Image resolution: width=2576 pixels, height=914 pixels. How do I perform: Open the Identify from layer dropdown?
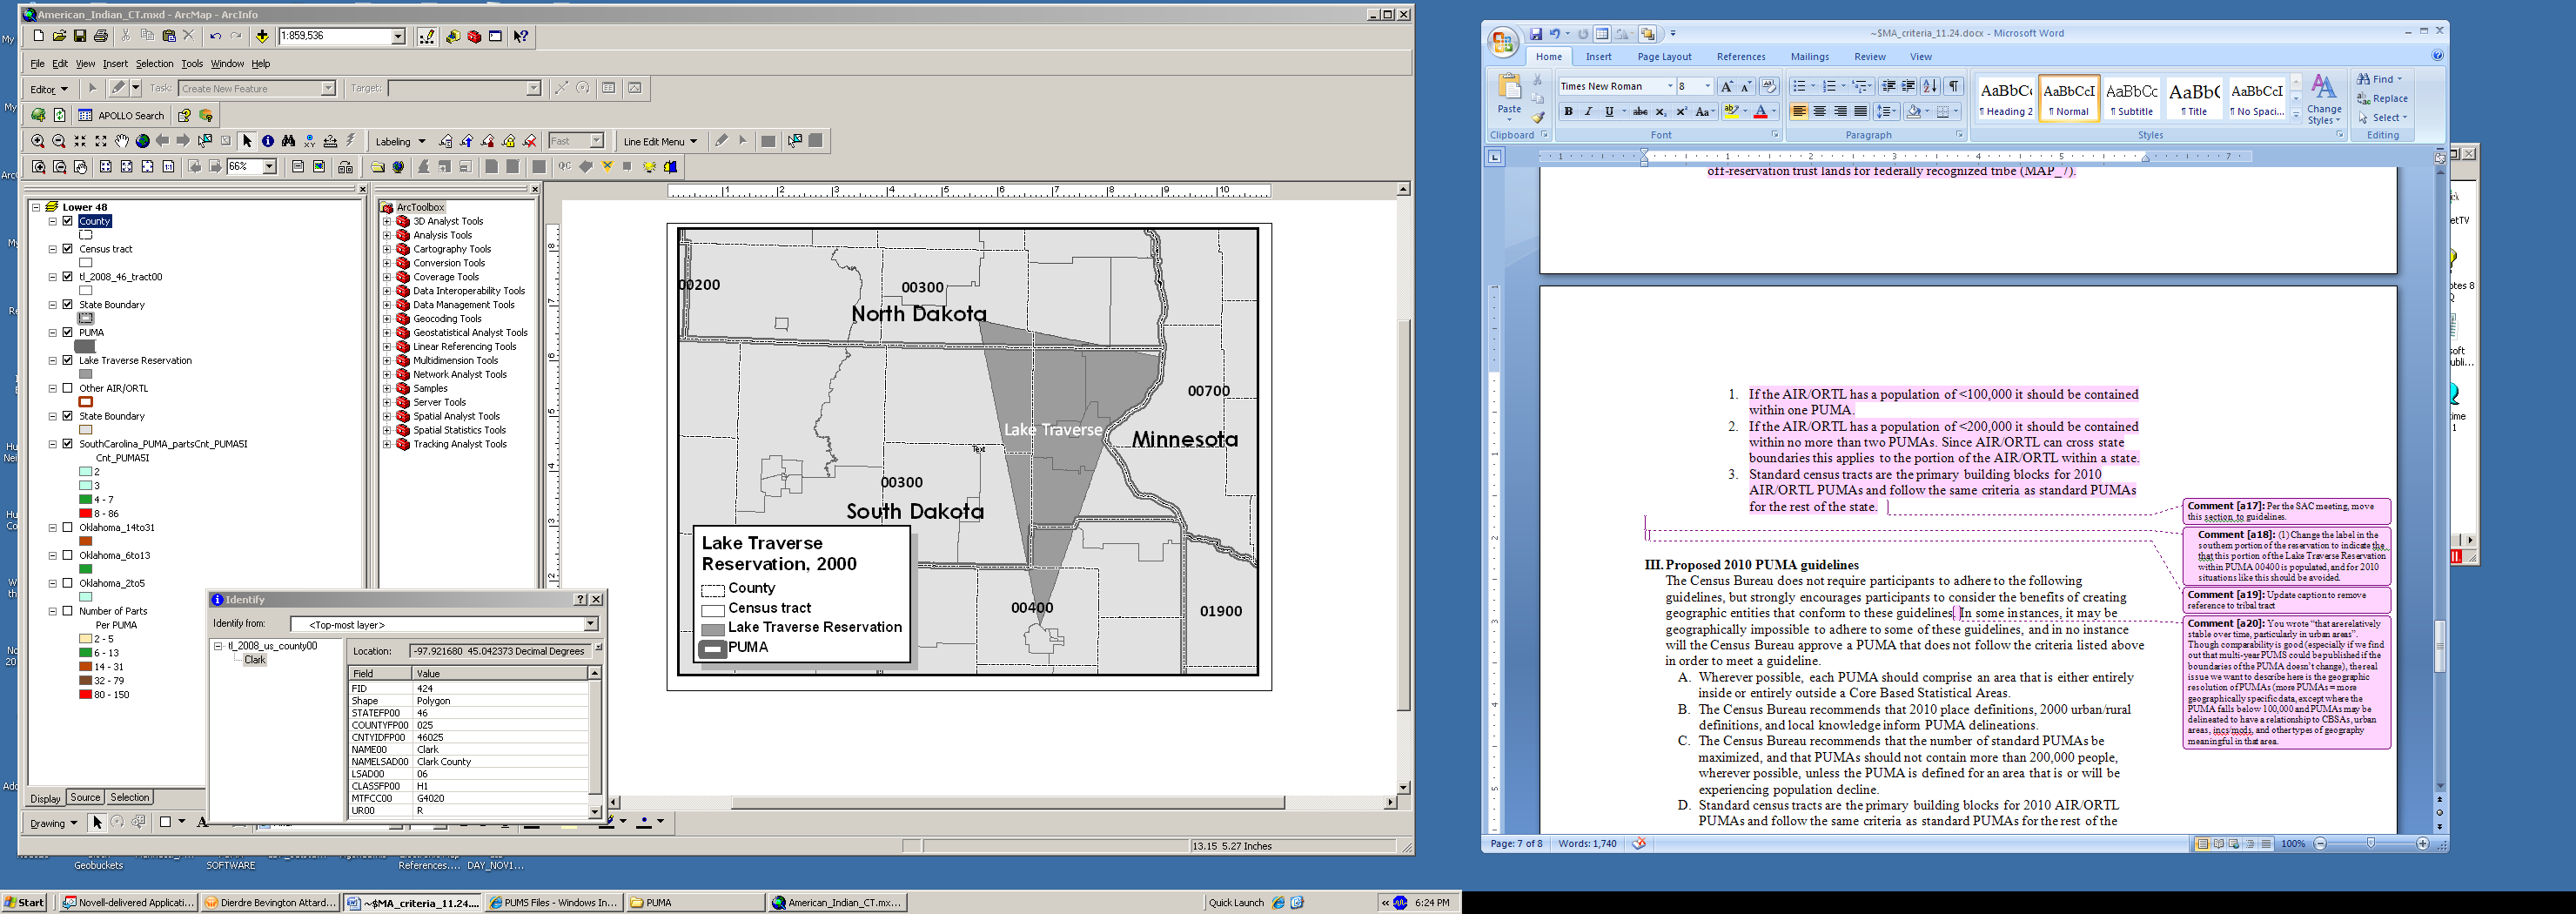tap(590, 625)
